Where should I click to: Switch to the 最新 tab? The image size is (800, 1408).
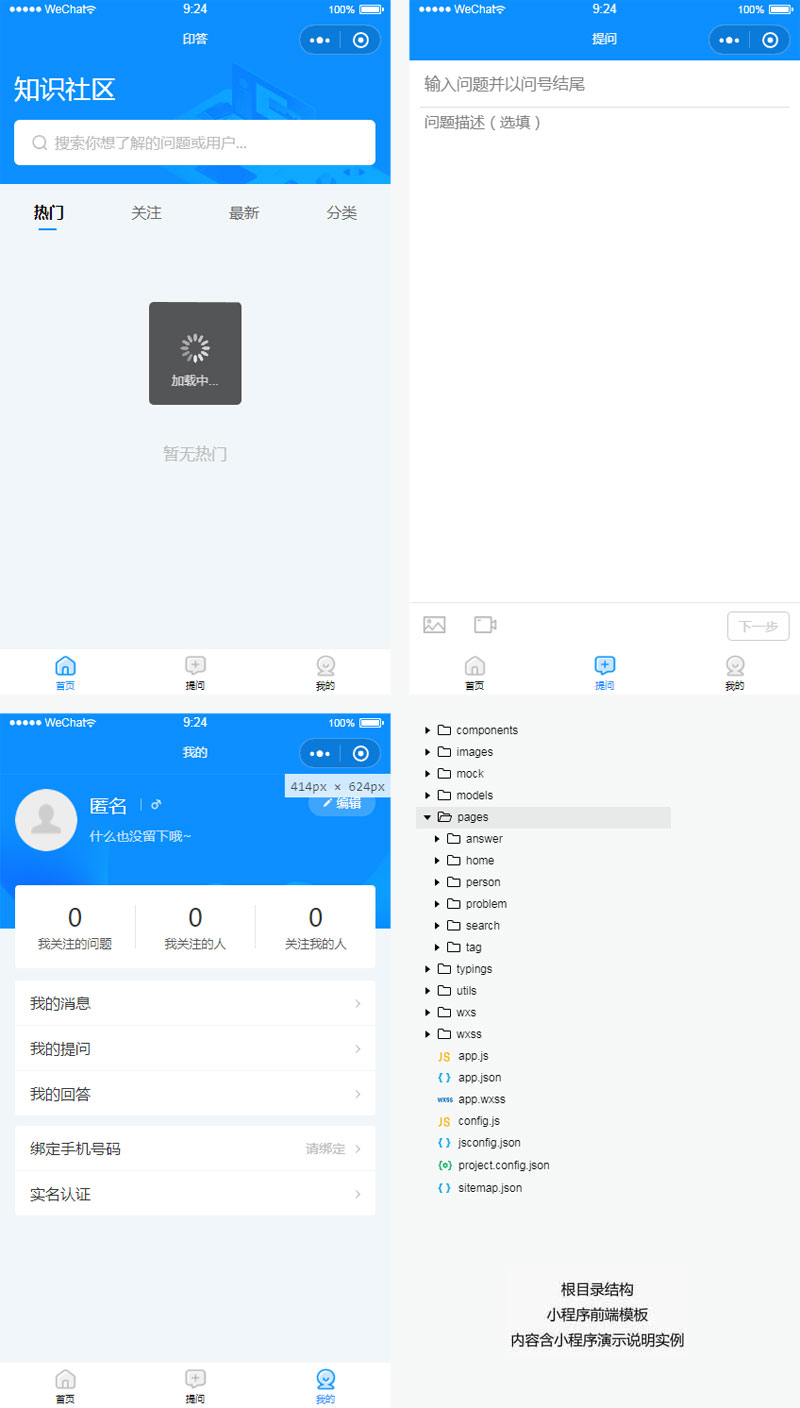point(244,213)
